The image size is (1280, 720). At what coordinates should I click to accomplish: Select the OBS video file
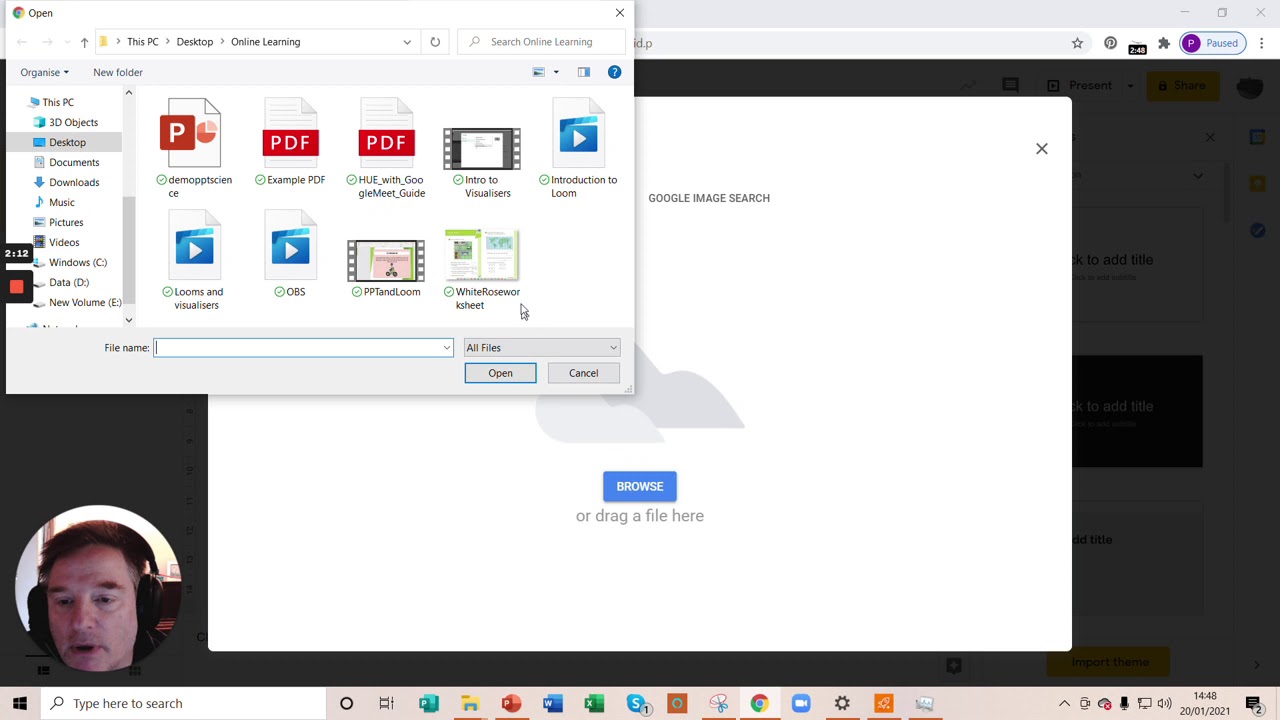click(x=290, y=255)
